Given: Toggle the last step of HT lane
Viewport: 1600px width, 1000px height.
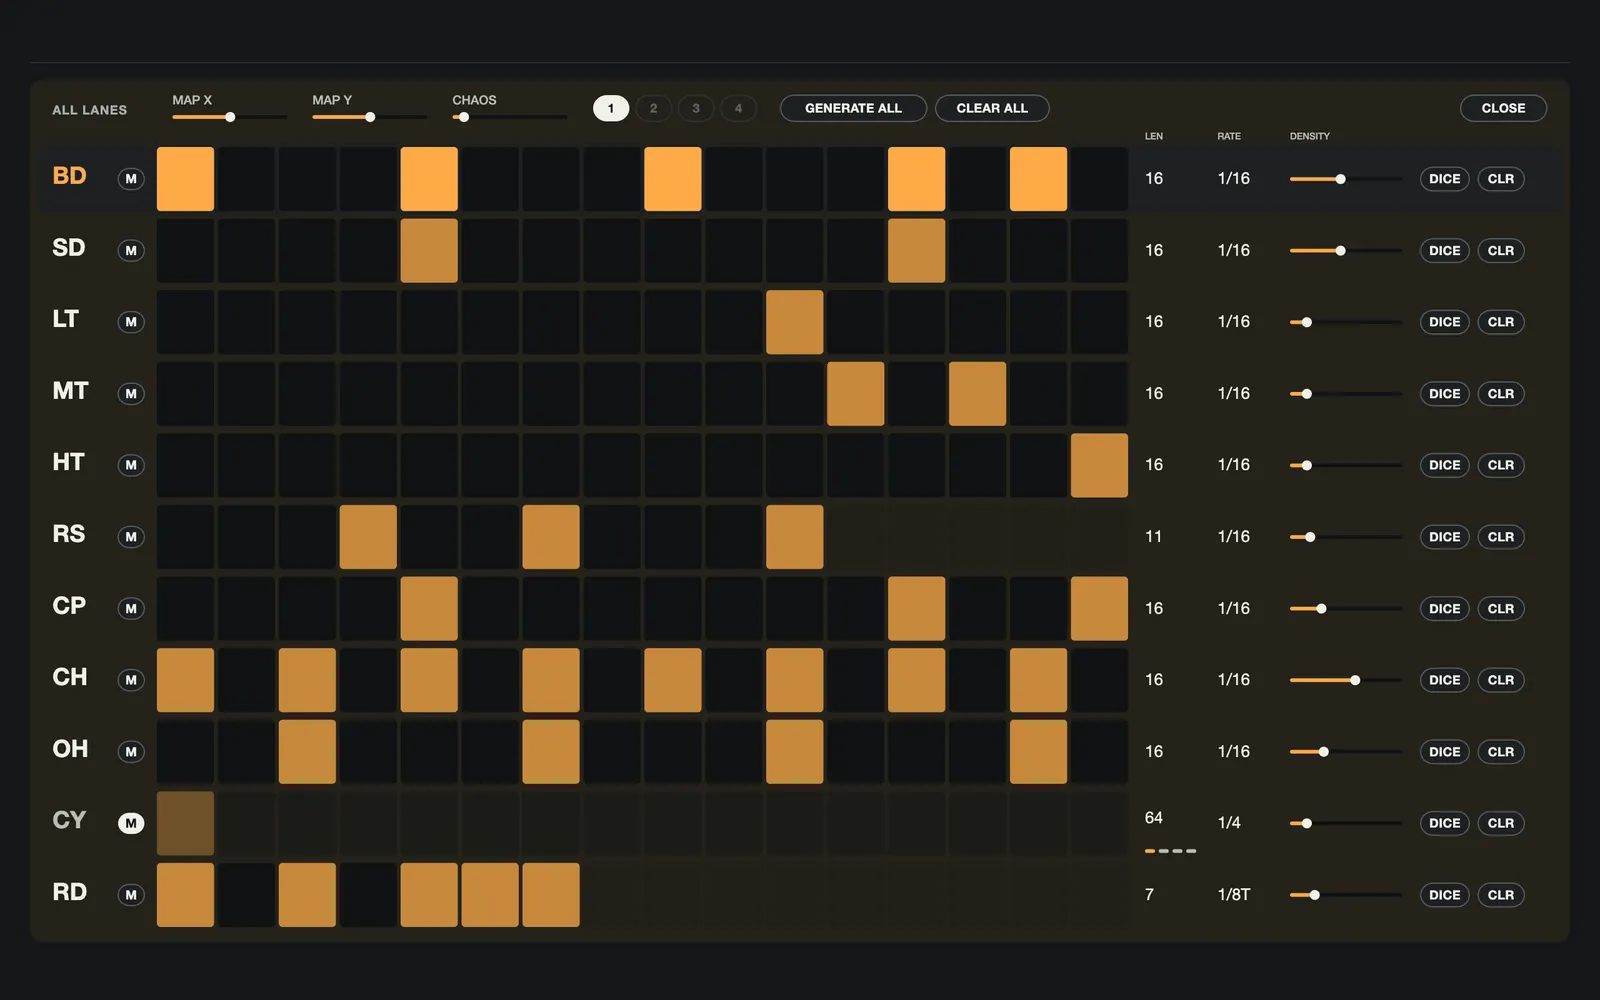Looking at the screenshot, I should click(x=1099, y=465).
